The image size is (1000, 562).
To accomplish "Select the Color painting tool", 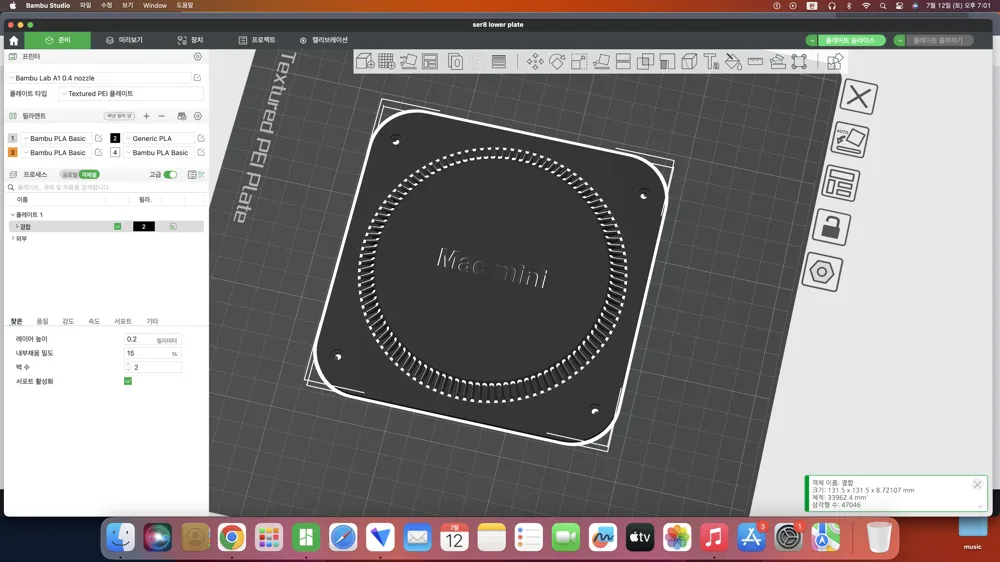I will [733, 61].
